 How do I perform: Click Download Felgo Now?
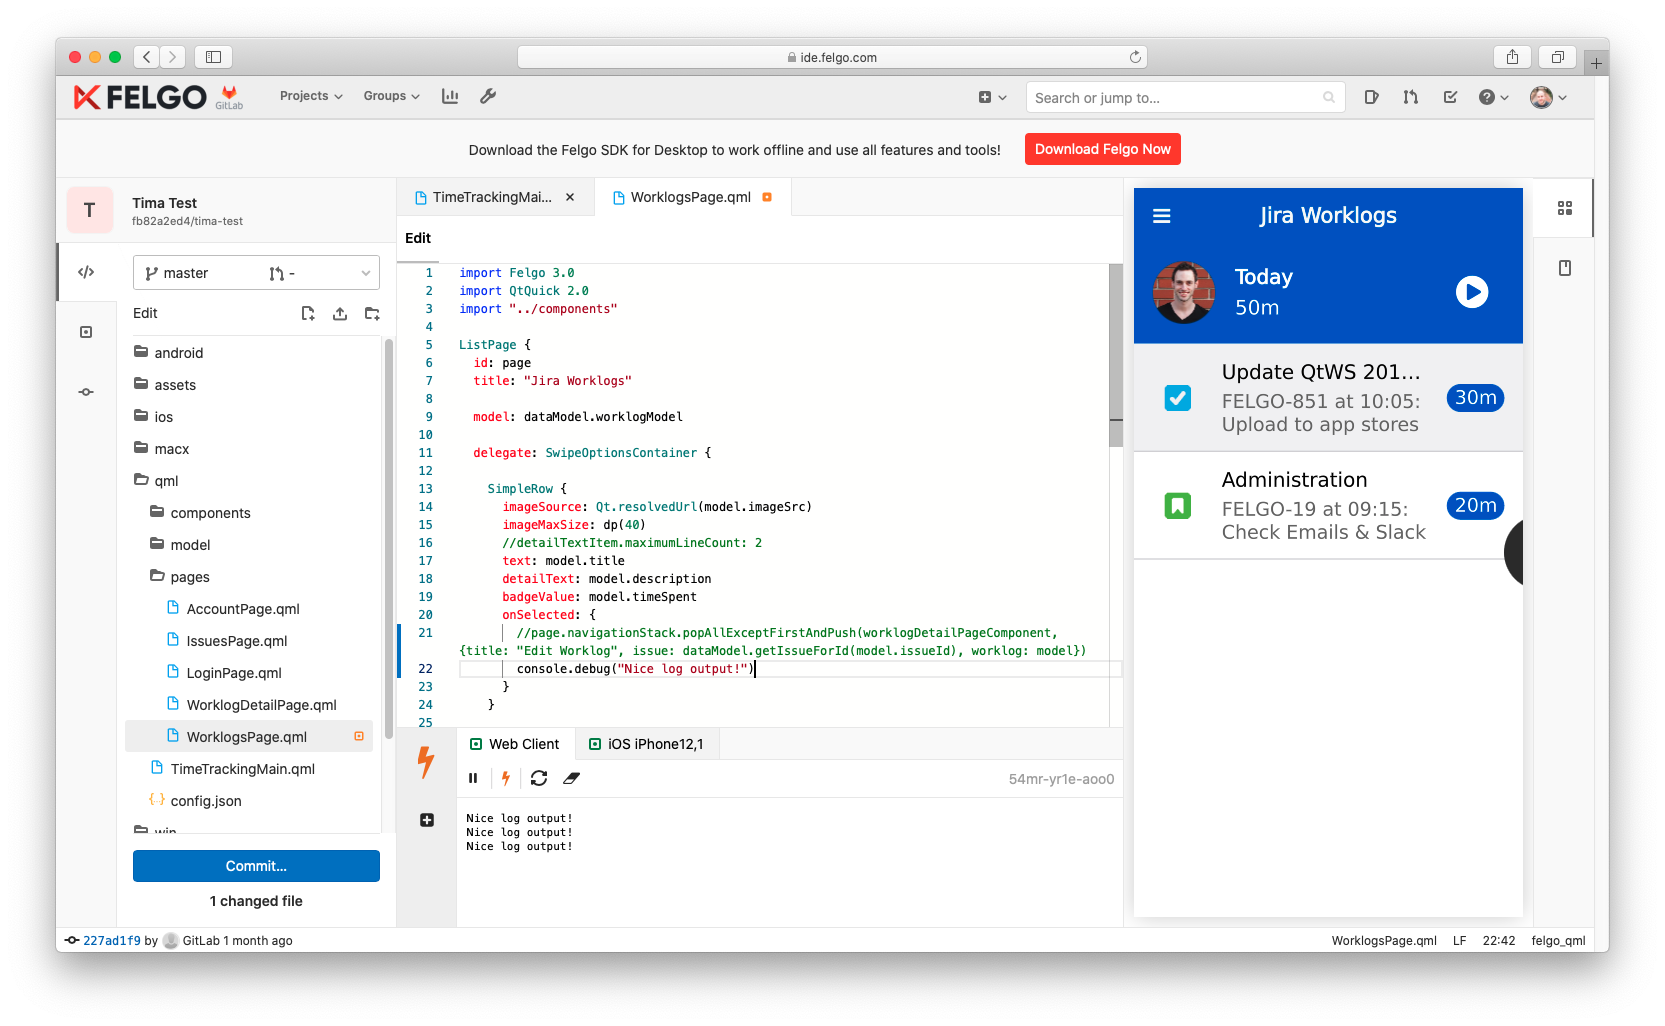click(1102, 148)
